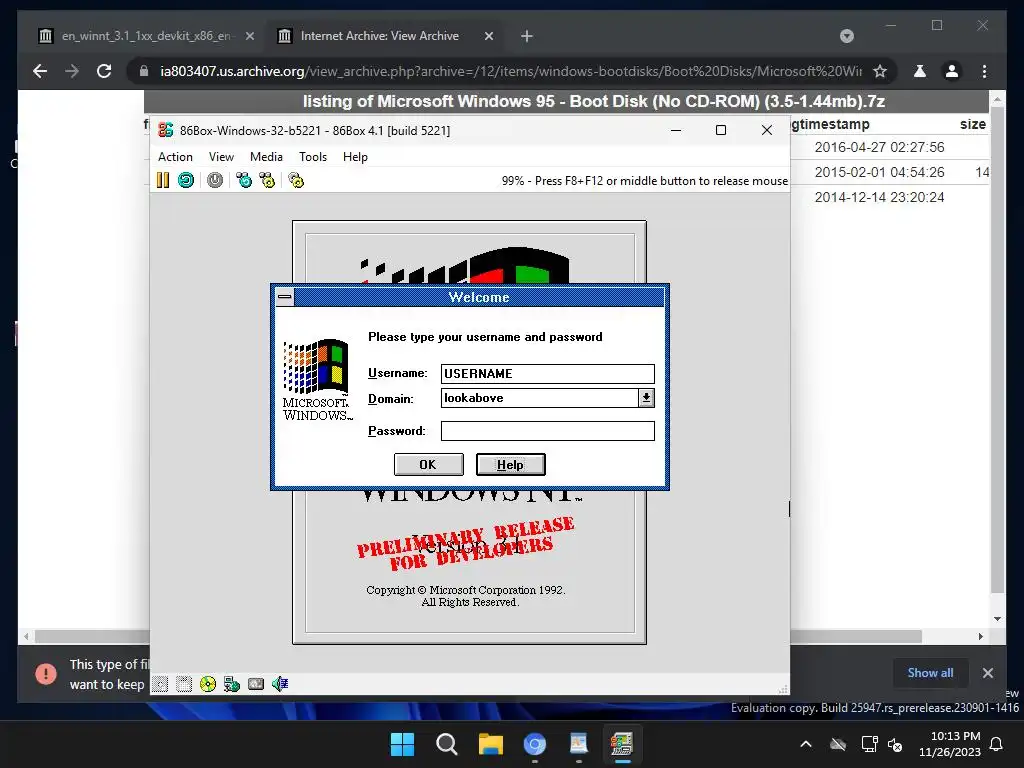The width and height of the screenshot is (1024, 768).
Task: Click the browser address bar URL
Action: point(511,71)
